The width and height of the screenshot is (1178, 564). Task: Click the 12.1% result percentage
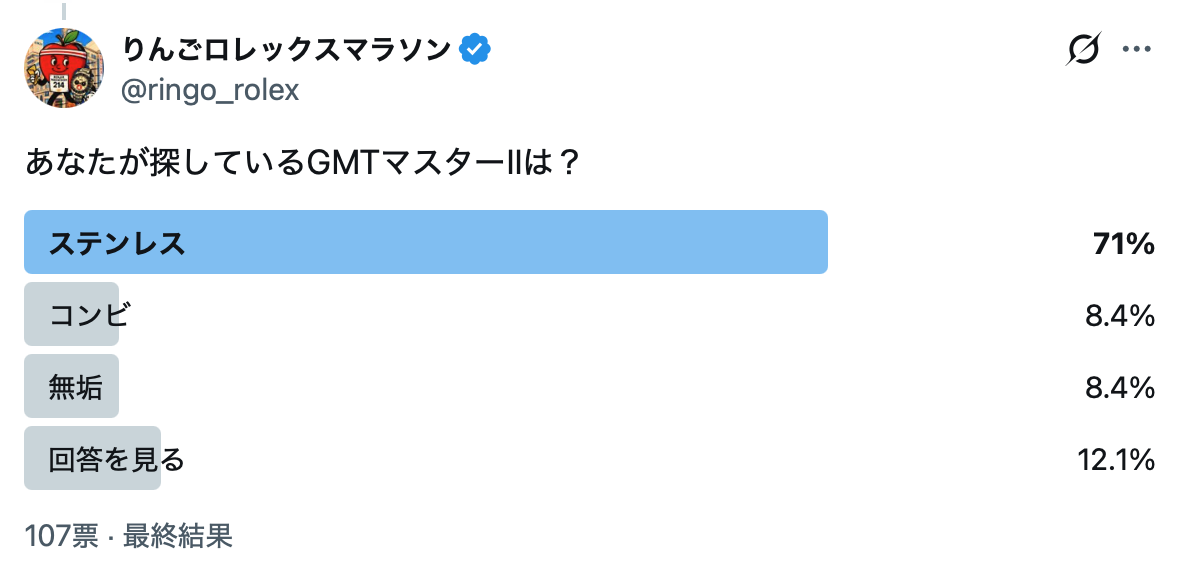click(x=1116, y=460)
